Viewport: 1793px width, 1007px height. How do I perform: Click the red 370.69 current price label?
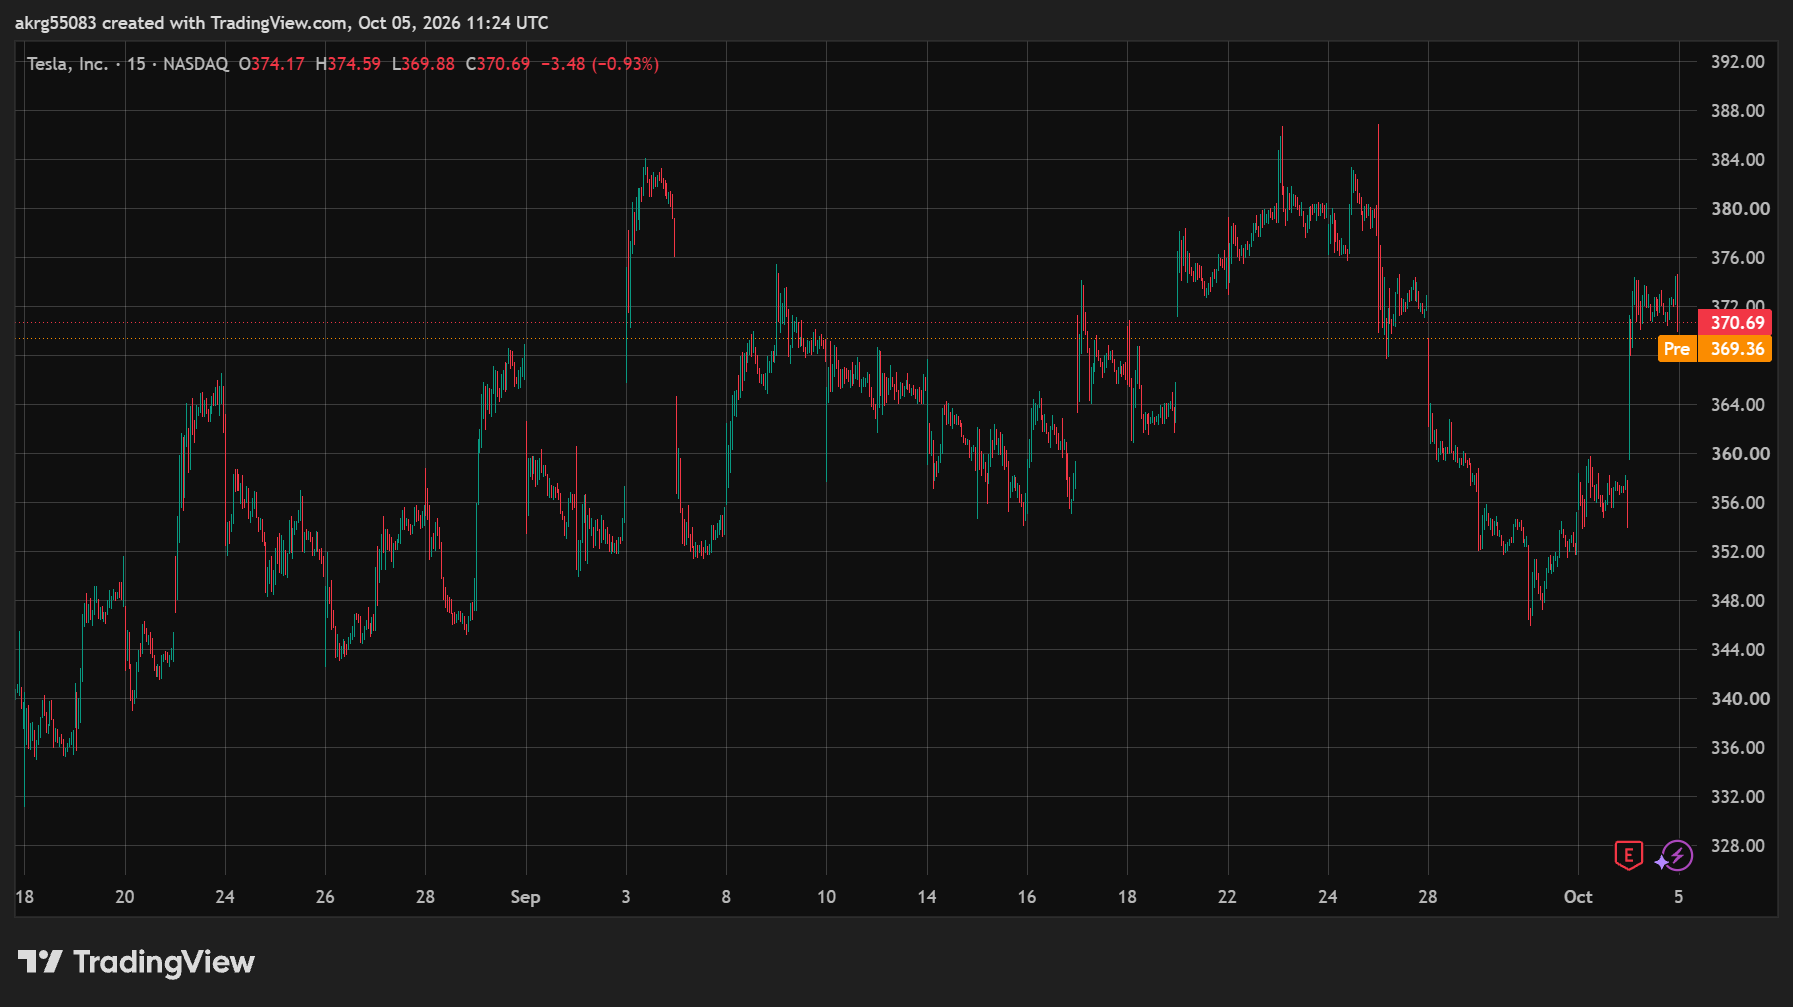1735,323
